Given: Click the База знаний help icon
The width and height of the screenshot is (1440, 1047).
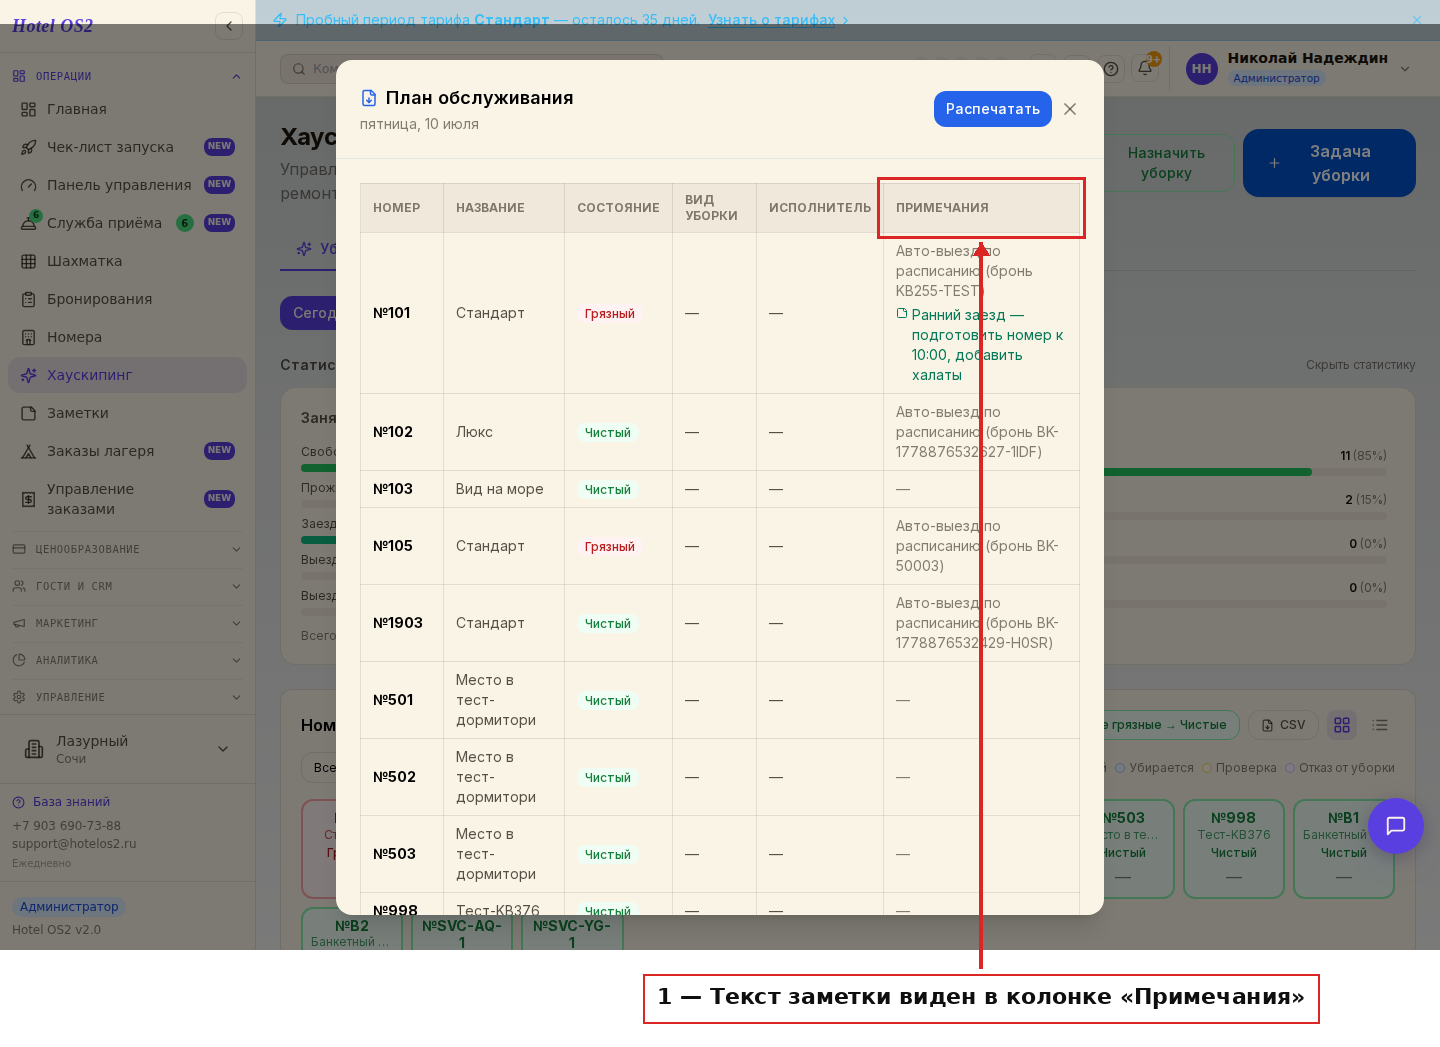Looking at the screenshot, I should point(18,802).
